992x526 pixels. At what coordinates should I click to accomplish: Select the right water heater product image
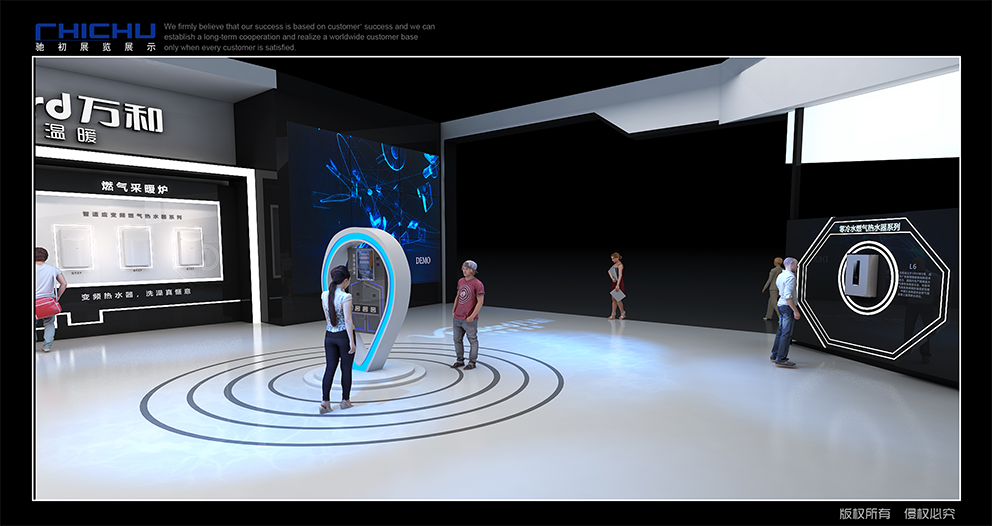coord(189,247)
